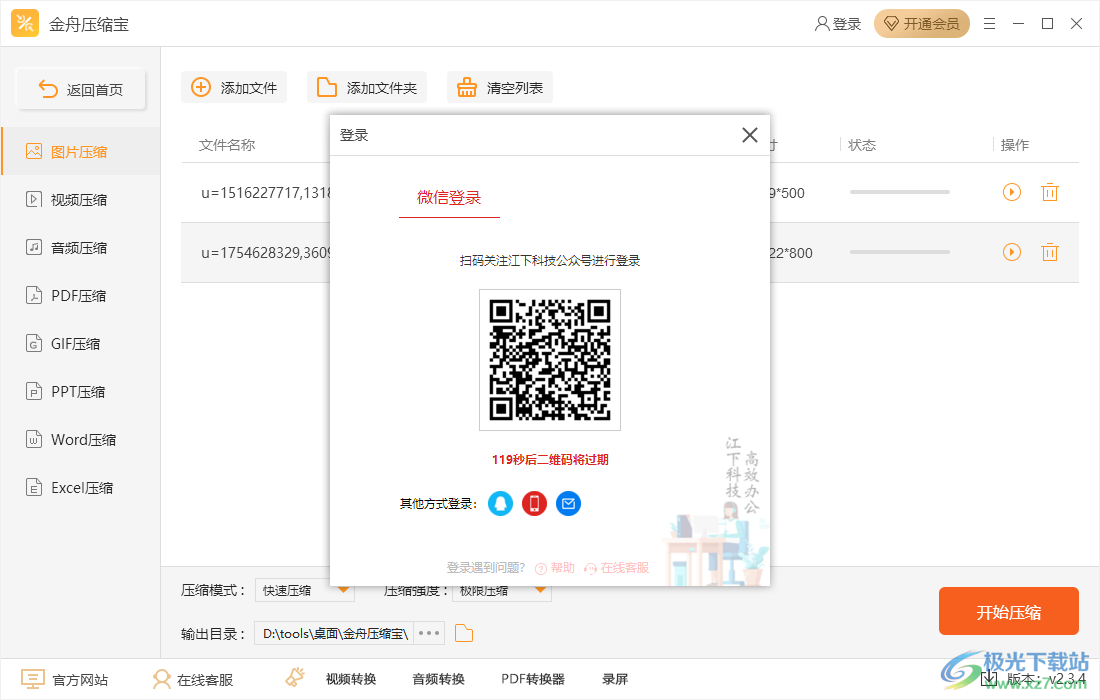The image size is (1100, 700).
Task: Click the WeChat login QR code
Action: pos(550,360)
